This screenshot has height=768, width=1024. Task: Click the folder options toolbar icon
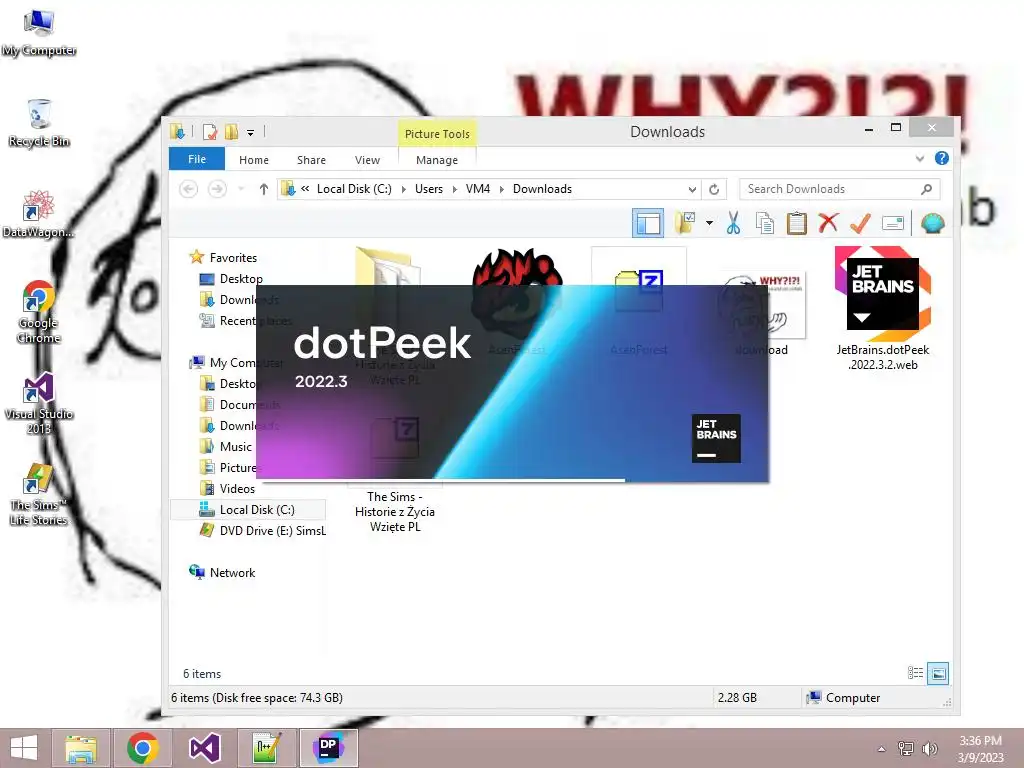[684, 223]
